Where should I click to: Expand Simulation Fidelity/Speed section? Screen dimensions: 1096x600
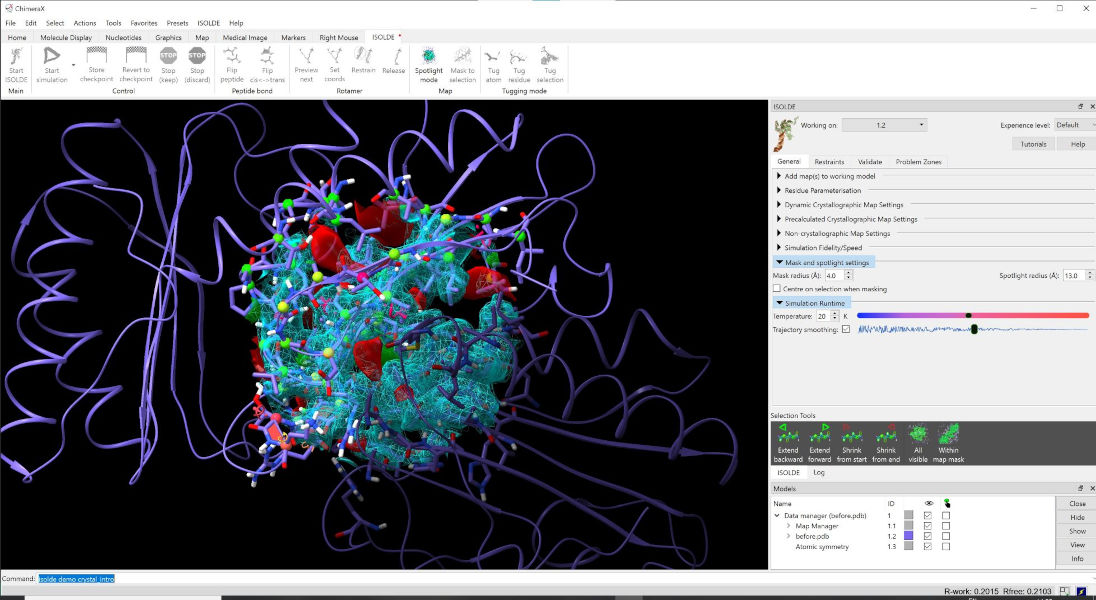pos(823,248)
